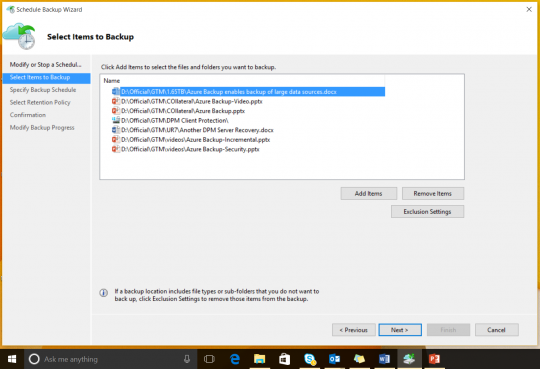Viewport: 540px width, 369px height.
Task: Open the Azure Backup agent taskbar icon
Action: point(409,359)
